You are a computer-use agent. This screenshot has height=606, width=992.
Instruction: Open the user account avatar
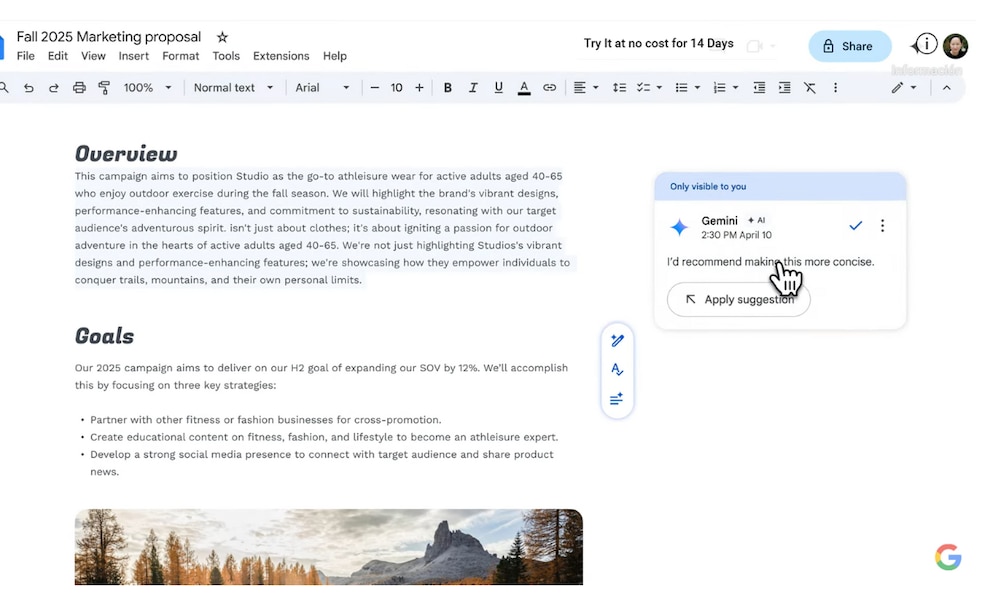955,46
